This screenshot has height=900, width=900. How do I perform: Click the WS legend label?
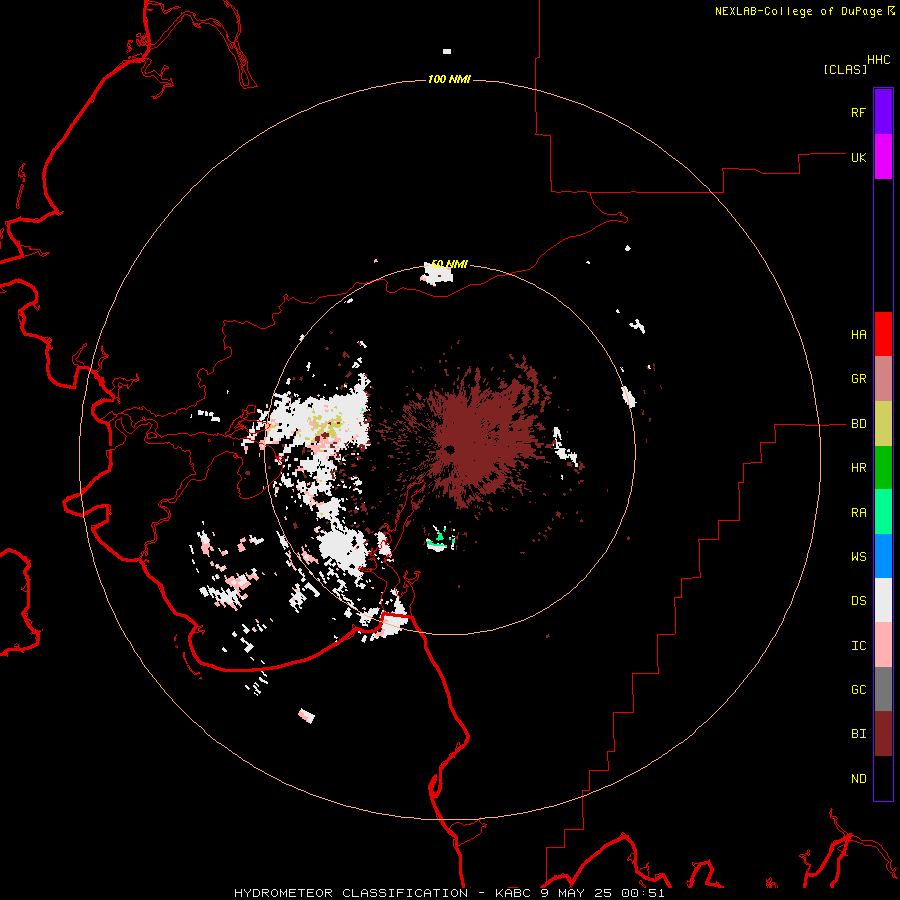click(858, 557)
